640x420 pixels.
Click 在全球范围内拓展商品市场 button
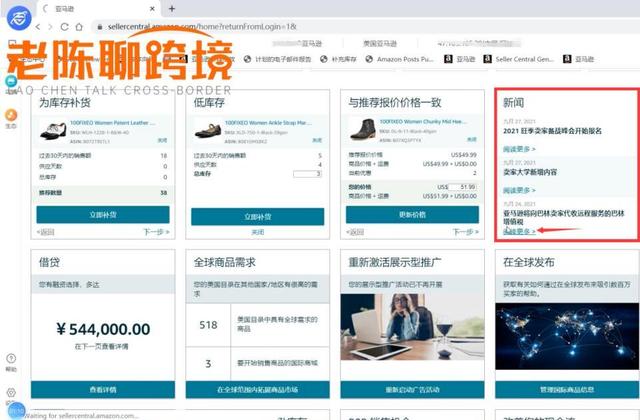click(258, 390)
